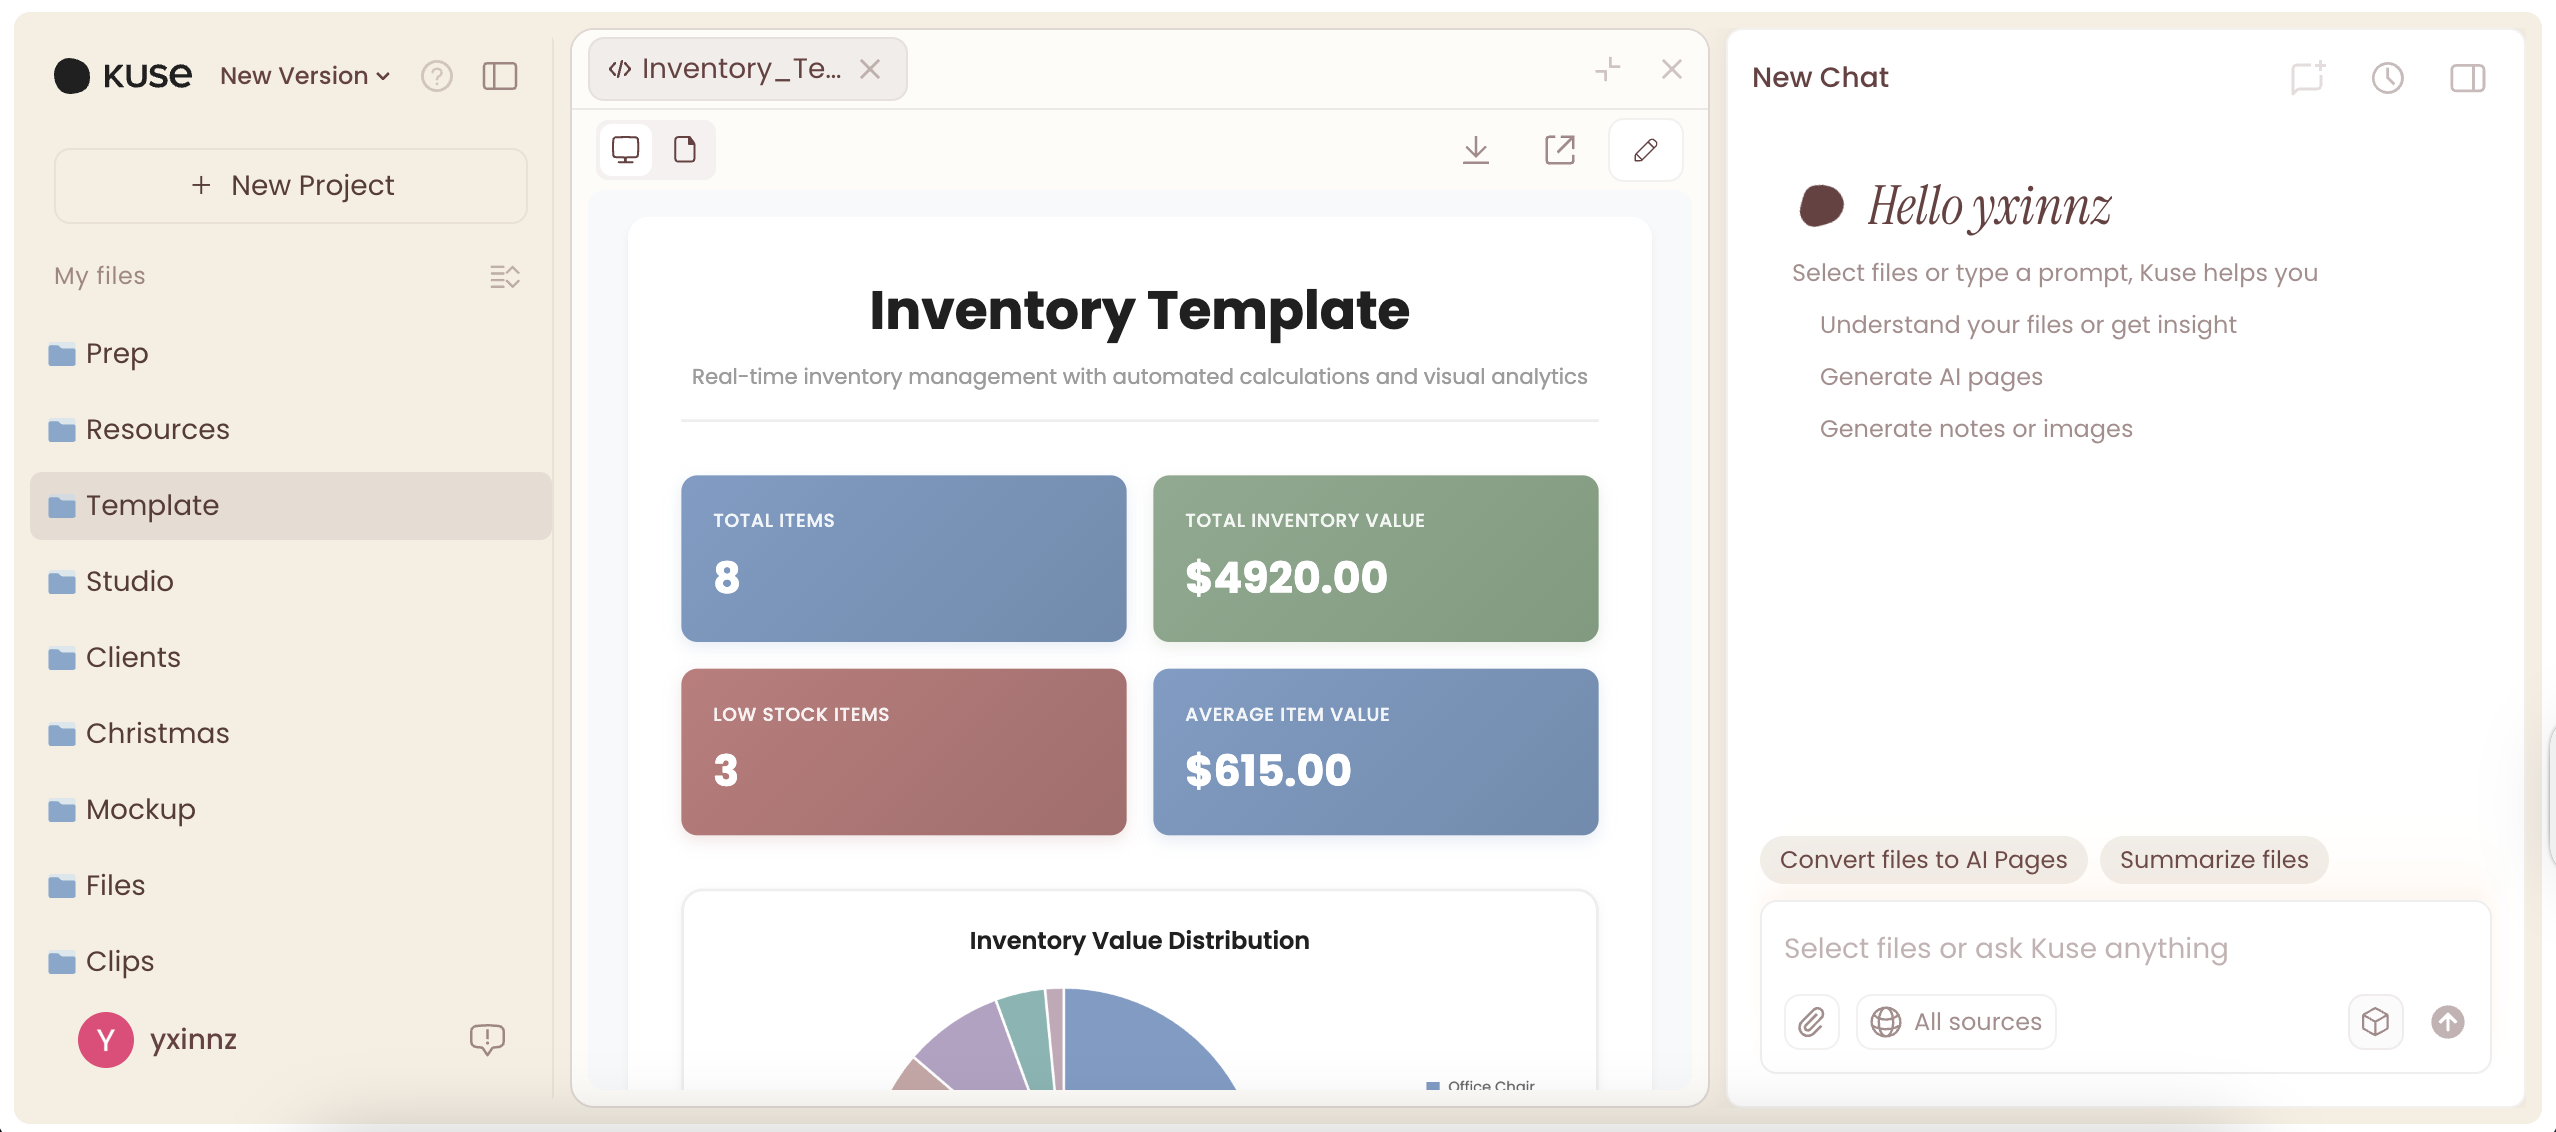The height and width of the screenshot is (1132, 2556).
Task: Open the Christmas folder
Action: click(x=157, y=733)
